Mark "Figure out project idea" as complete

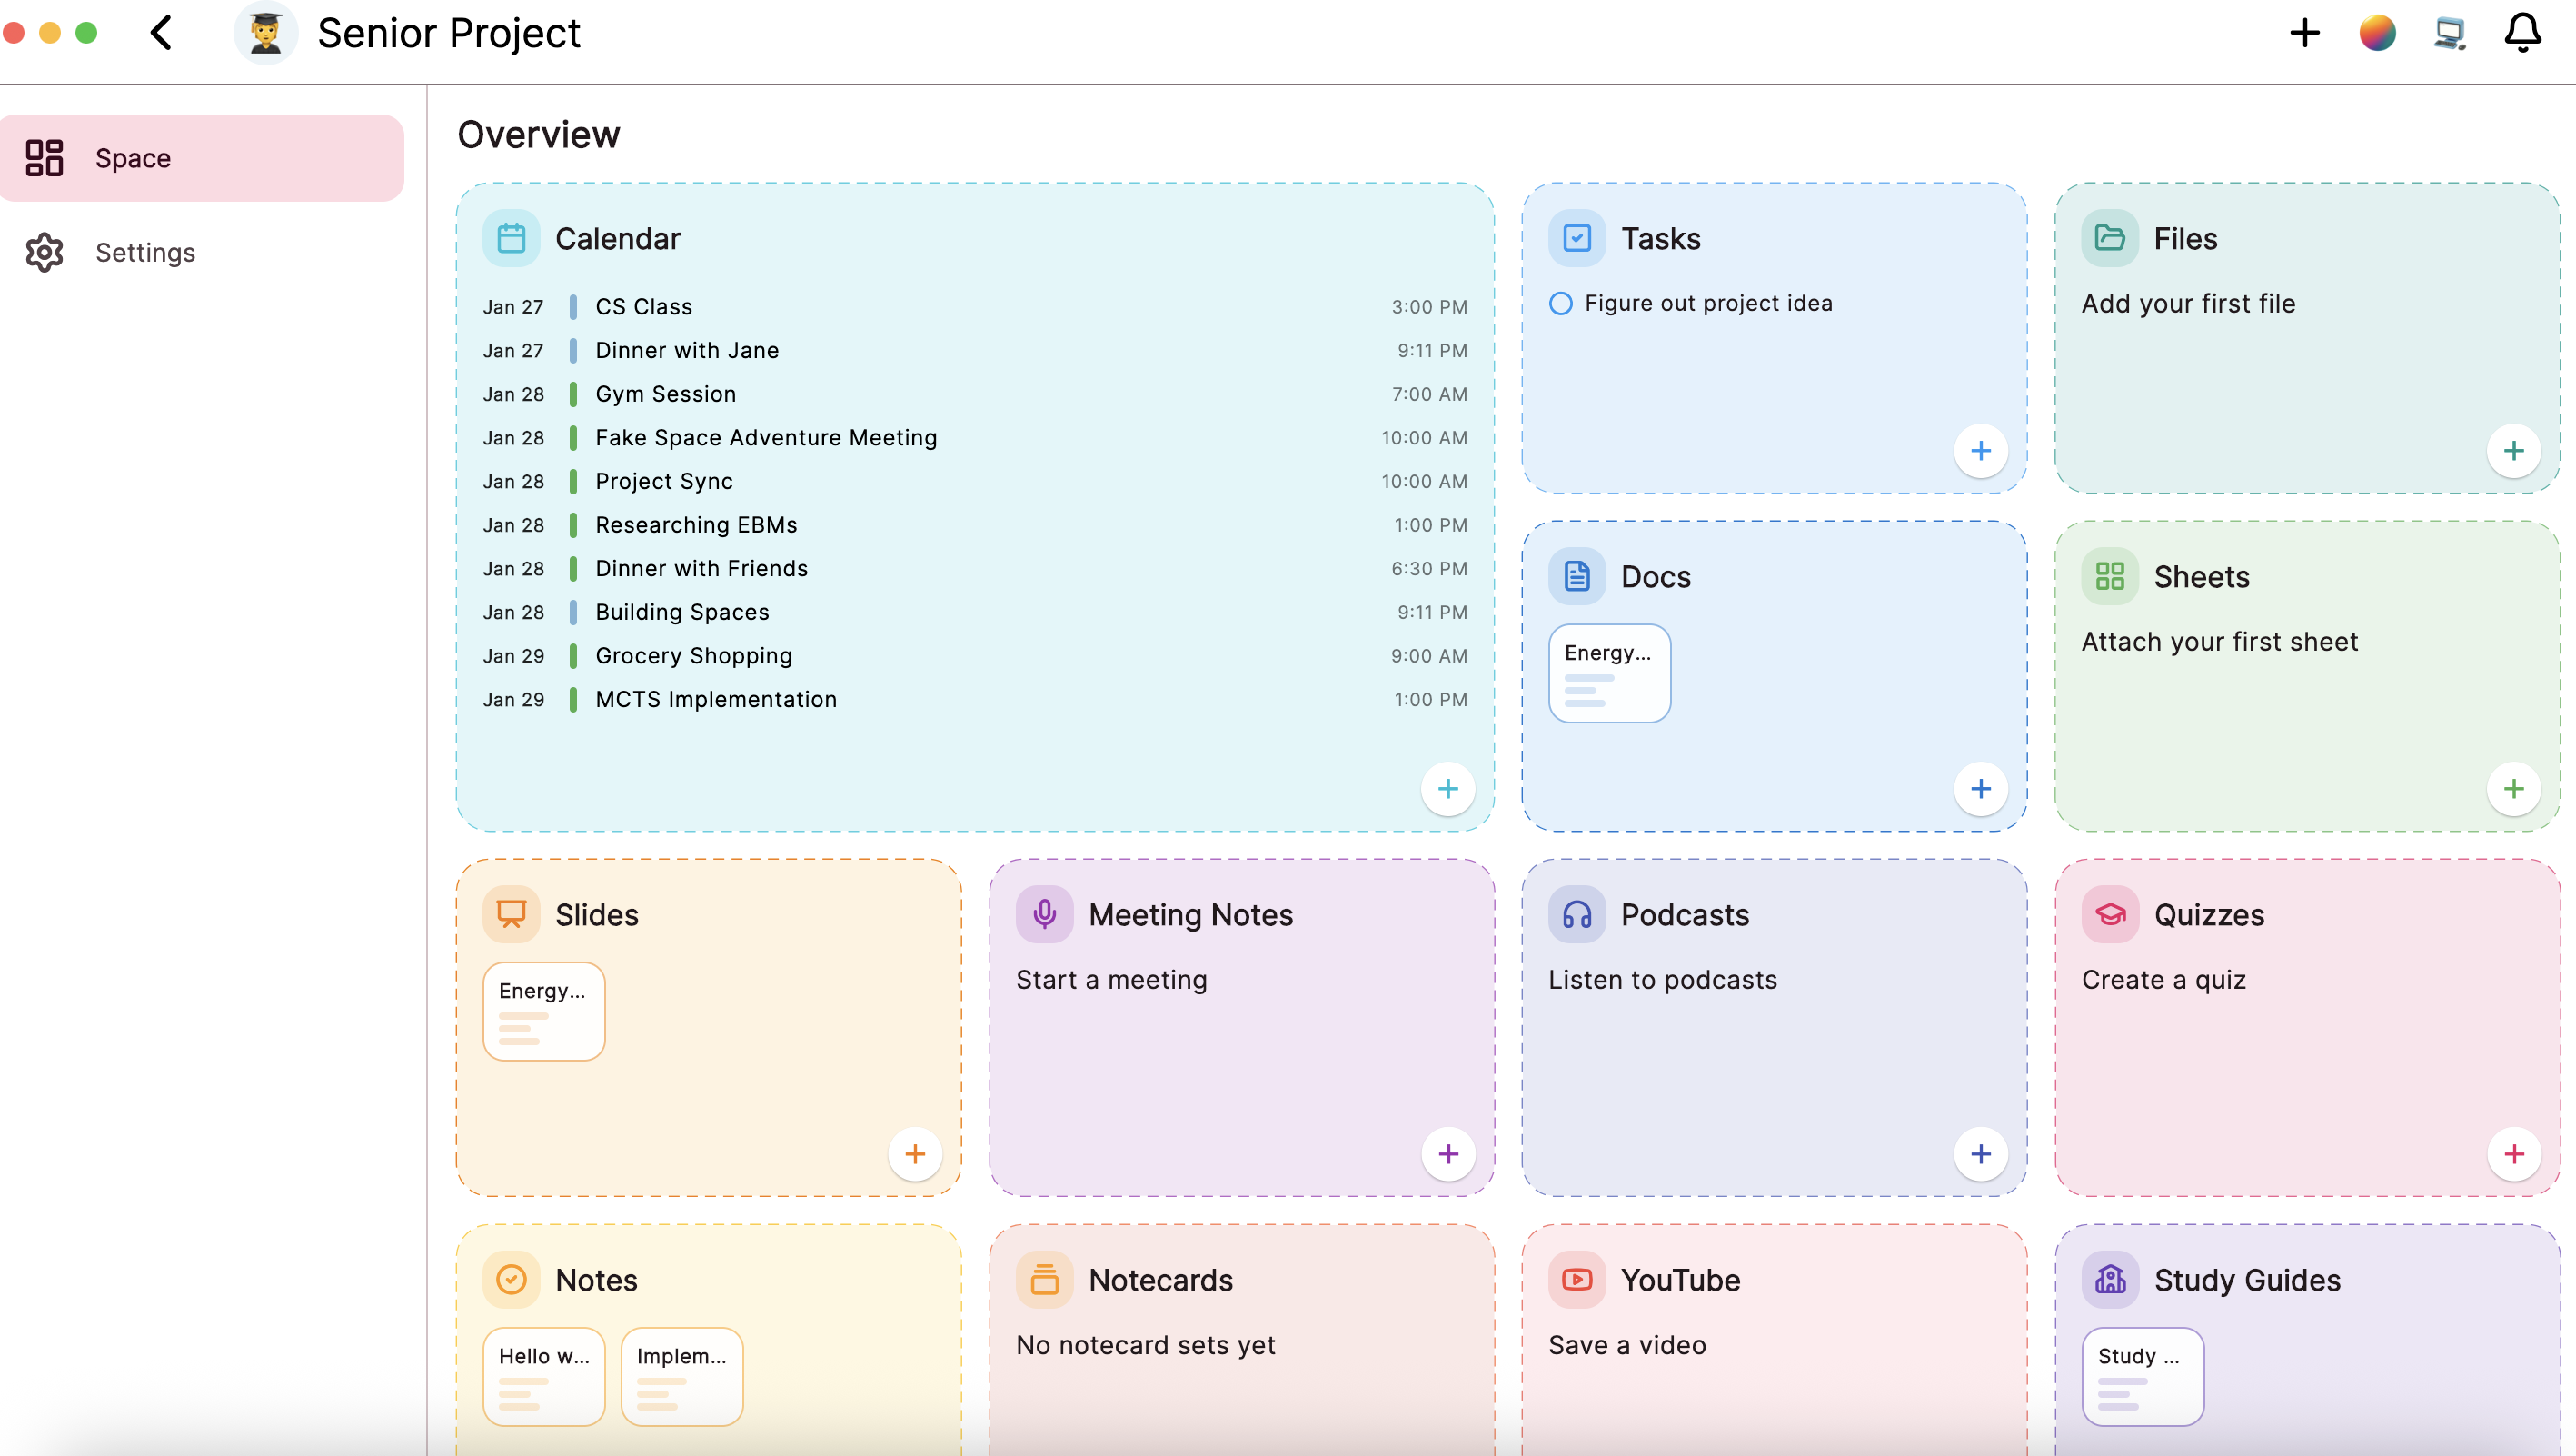coord(1561,303)
